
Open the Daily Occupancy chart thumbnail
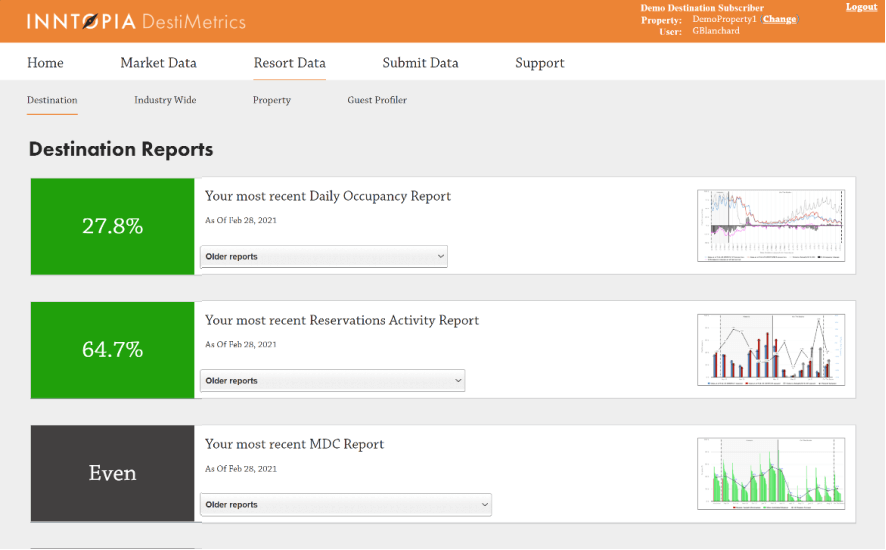771,226
